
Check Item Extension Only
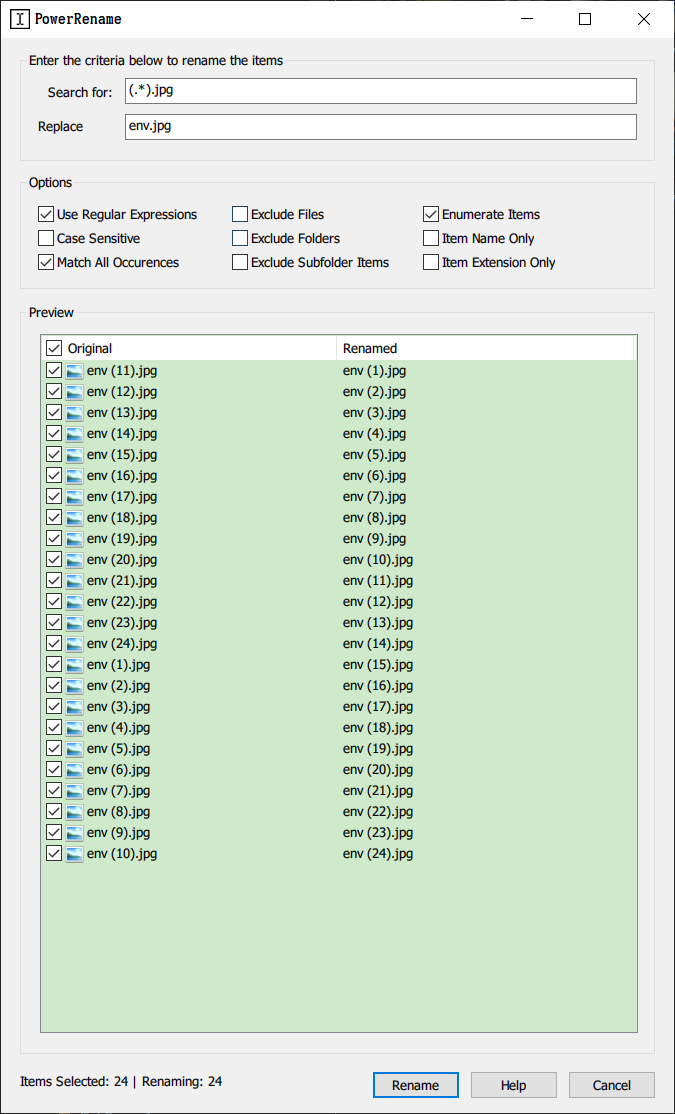pos(431,263)
